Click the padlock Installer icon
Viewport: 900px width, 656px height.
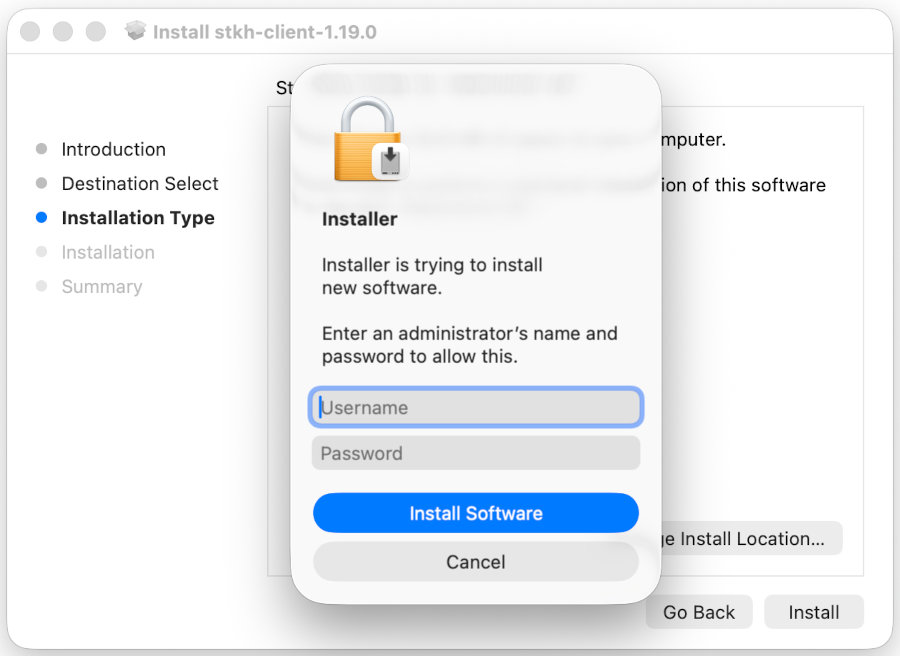(367, 140)
